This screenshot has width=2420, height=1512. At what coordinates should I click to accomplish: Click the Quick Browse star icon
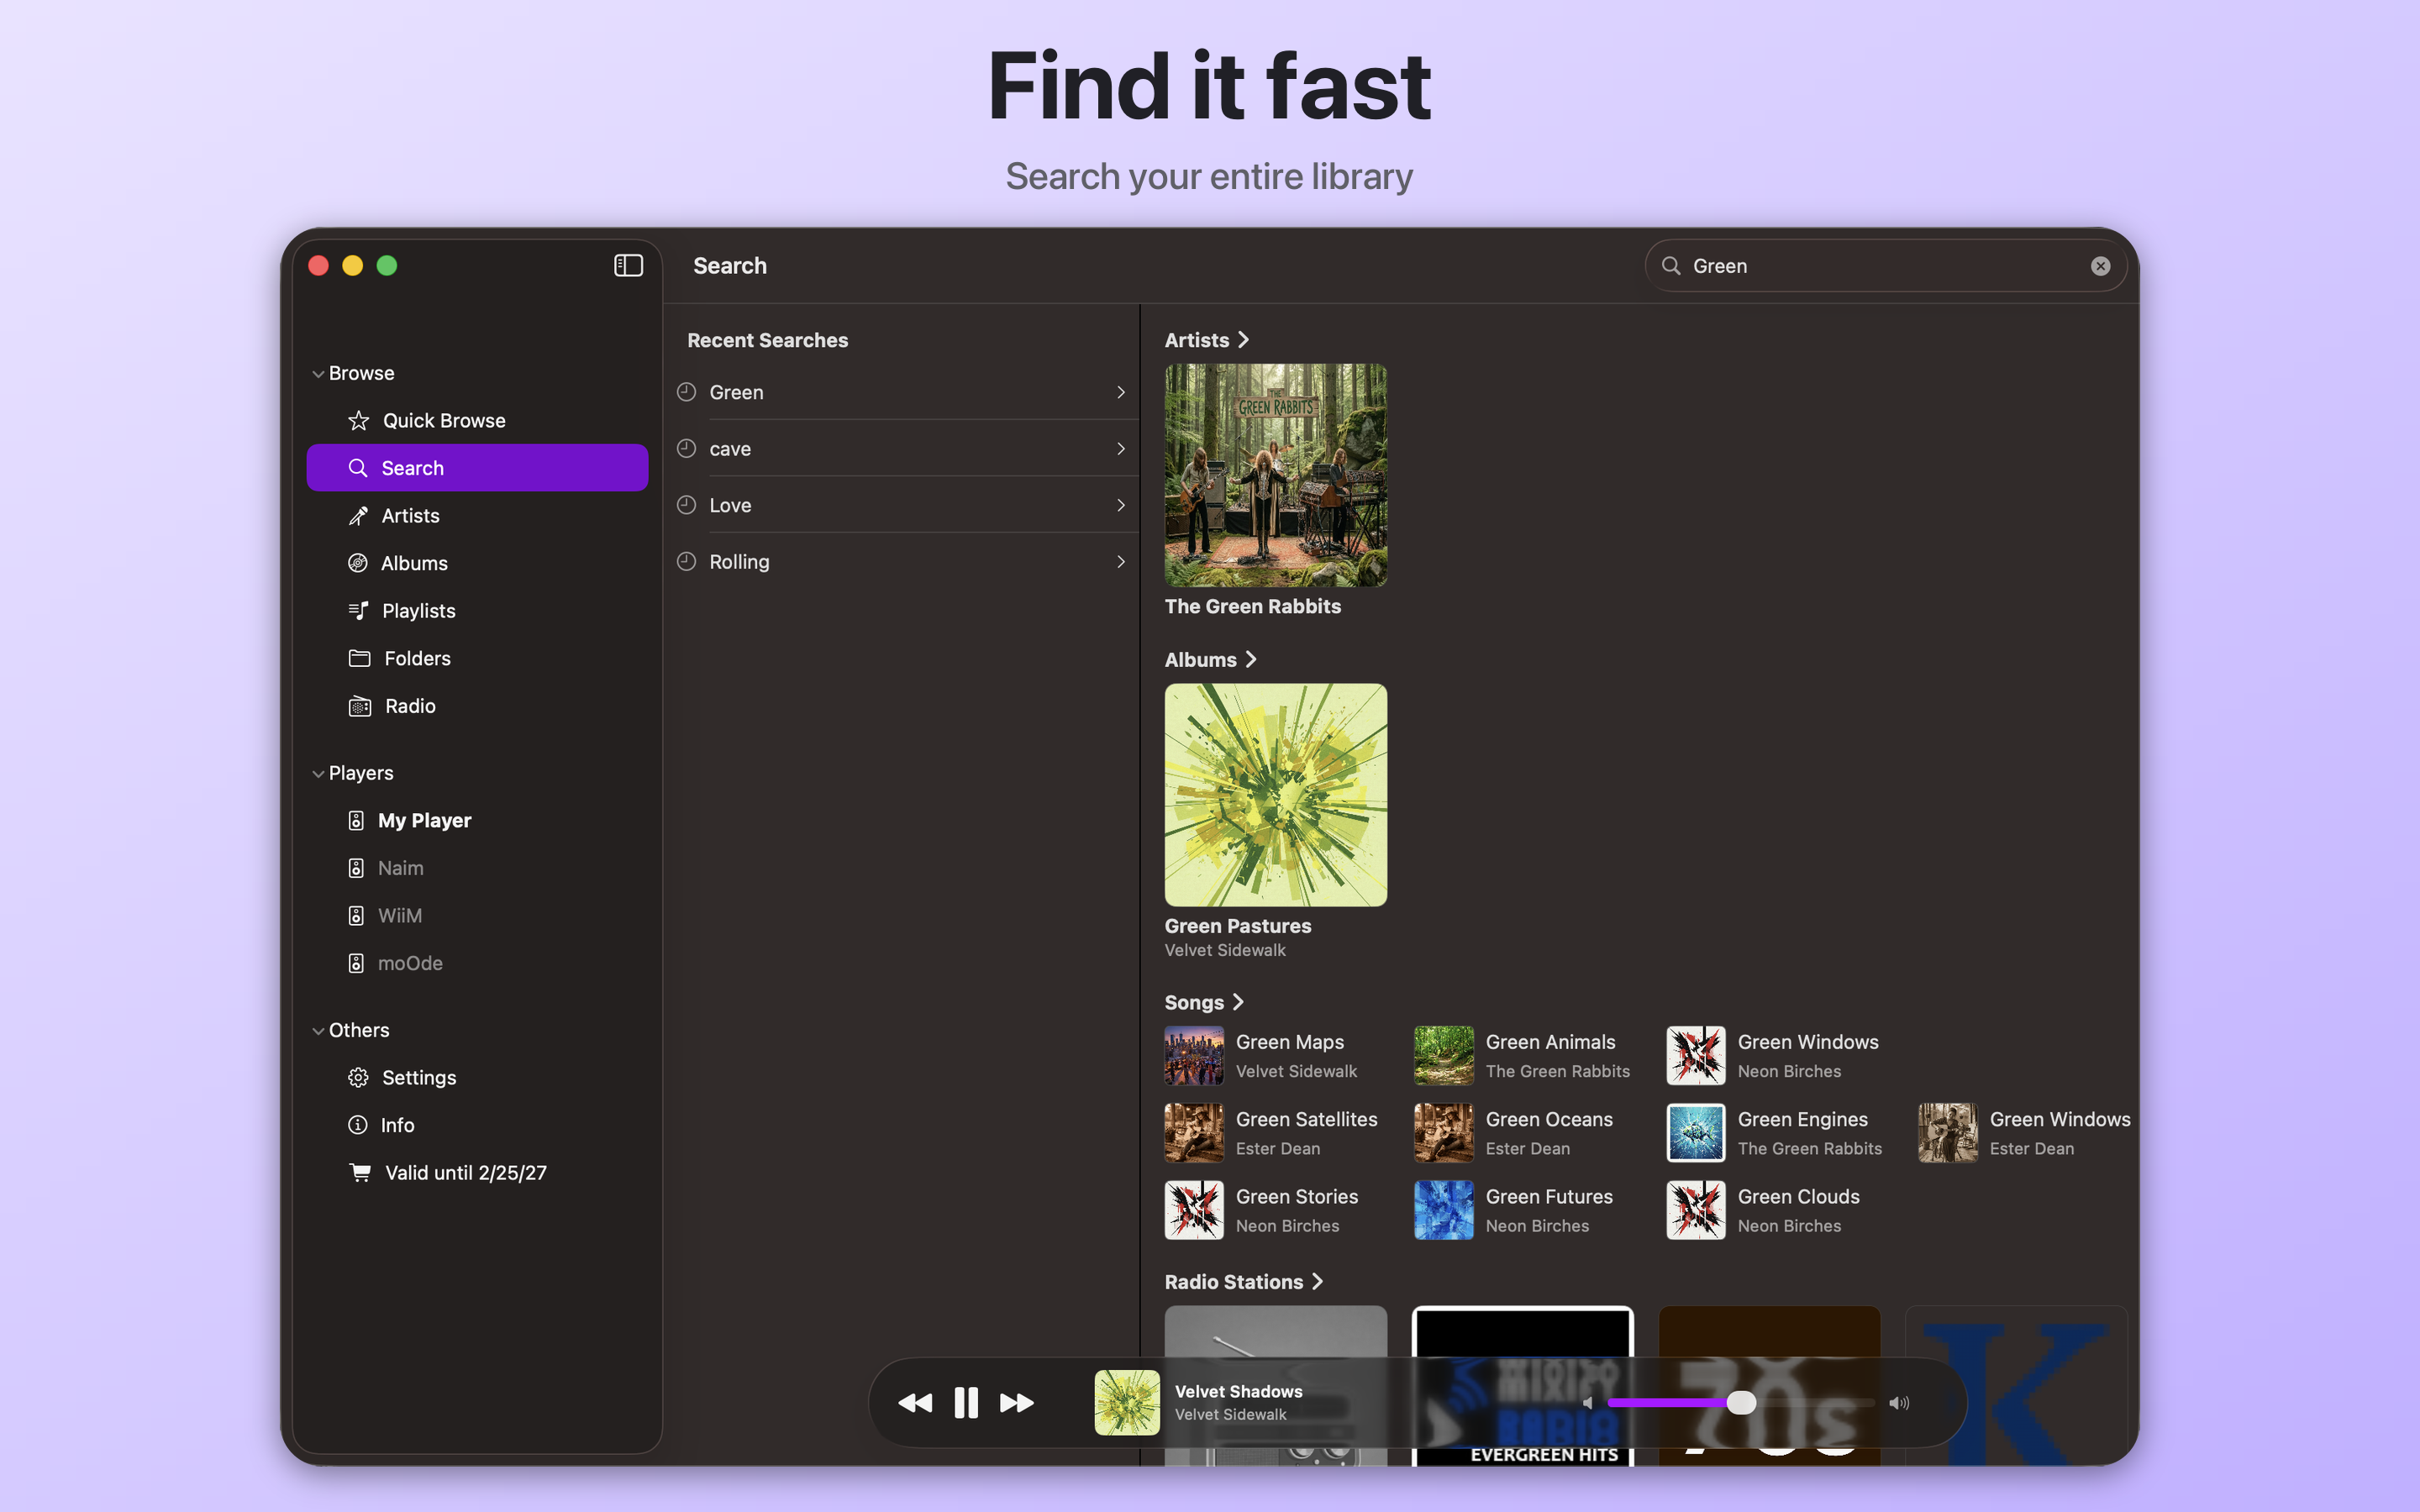(x=358, y=421)
